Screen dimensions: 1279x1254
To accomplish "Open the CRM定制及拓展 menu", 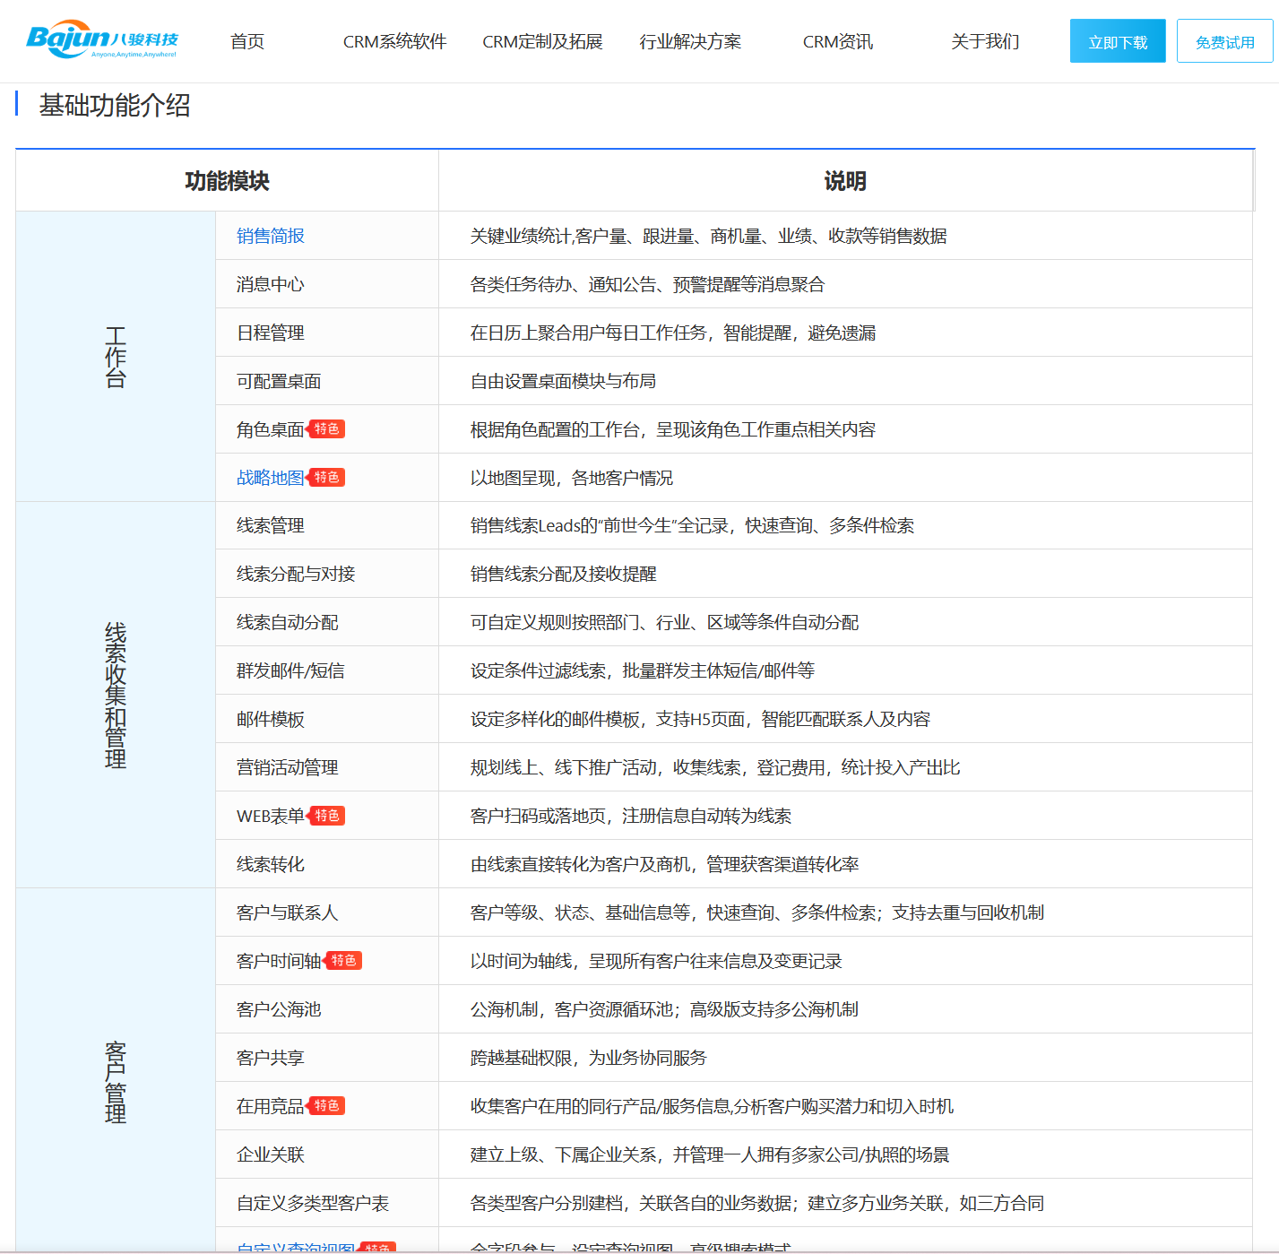I will [x=542, y=42].
